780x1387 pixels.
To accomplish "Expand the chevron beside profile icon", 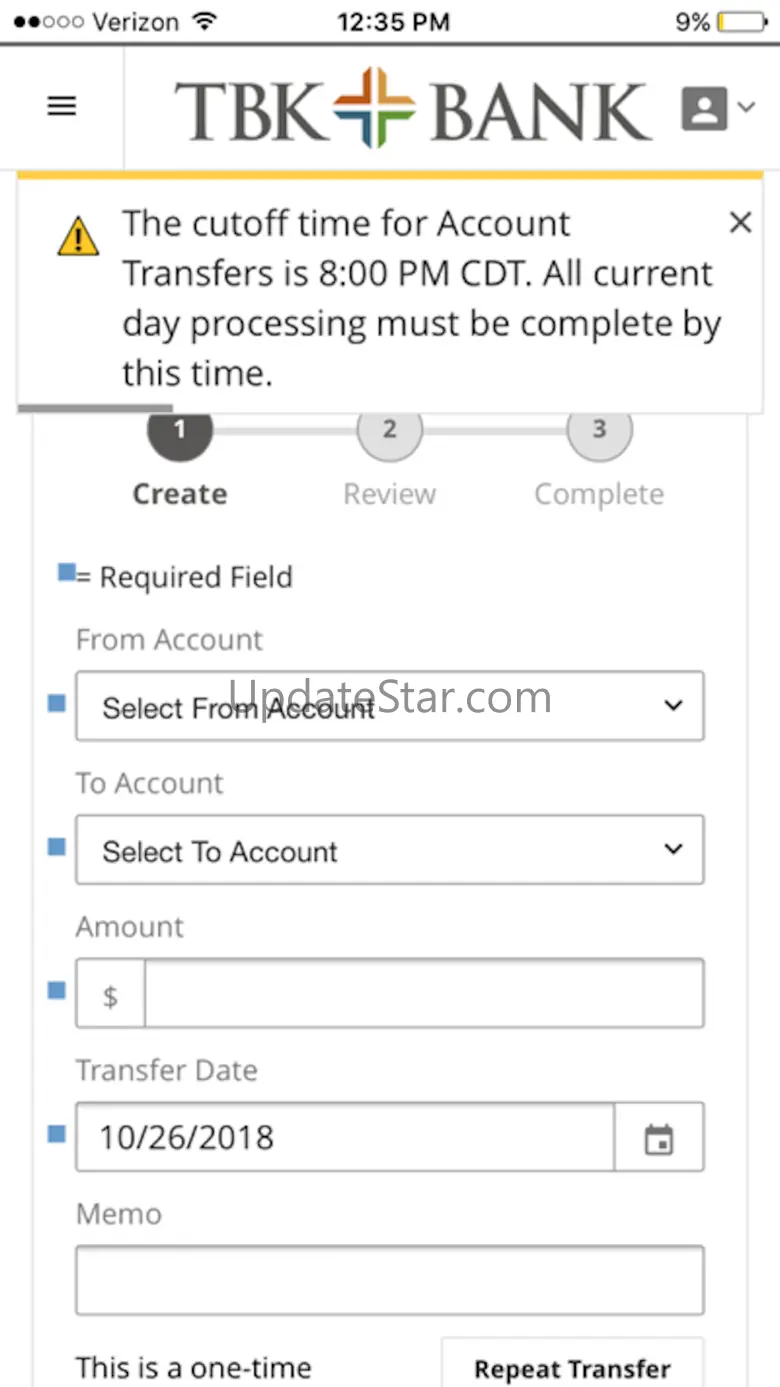I will 746,106.
